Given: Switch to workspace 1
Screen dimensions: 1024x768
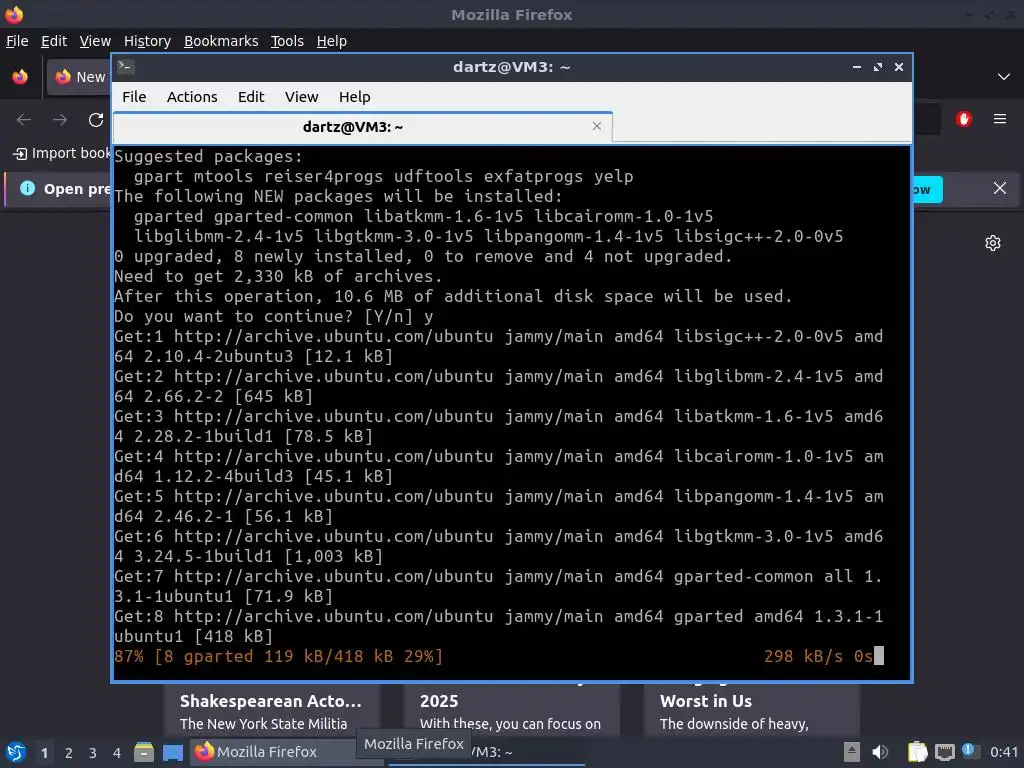Looking at the screenshot, I should (44, 753).
